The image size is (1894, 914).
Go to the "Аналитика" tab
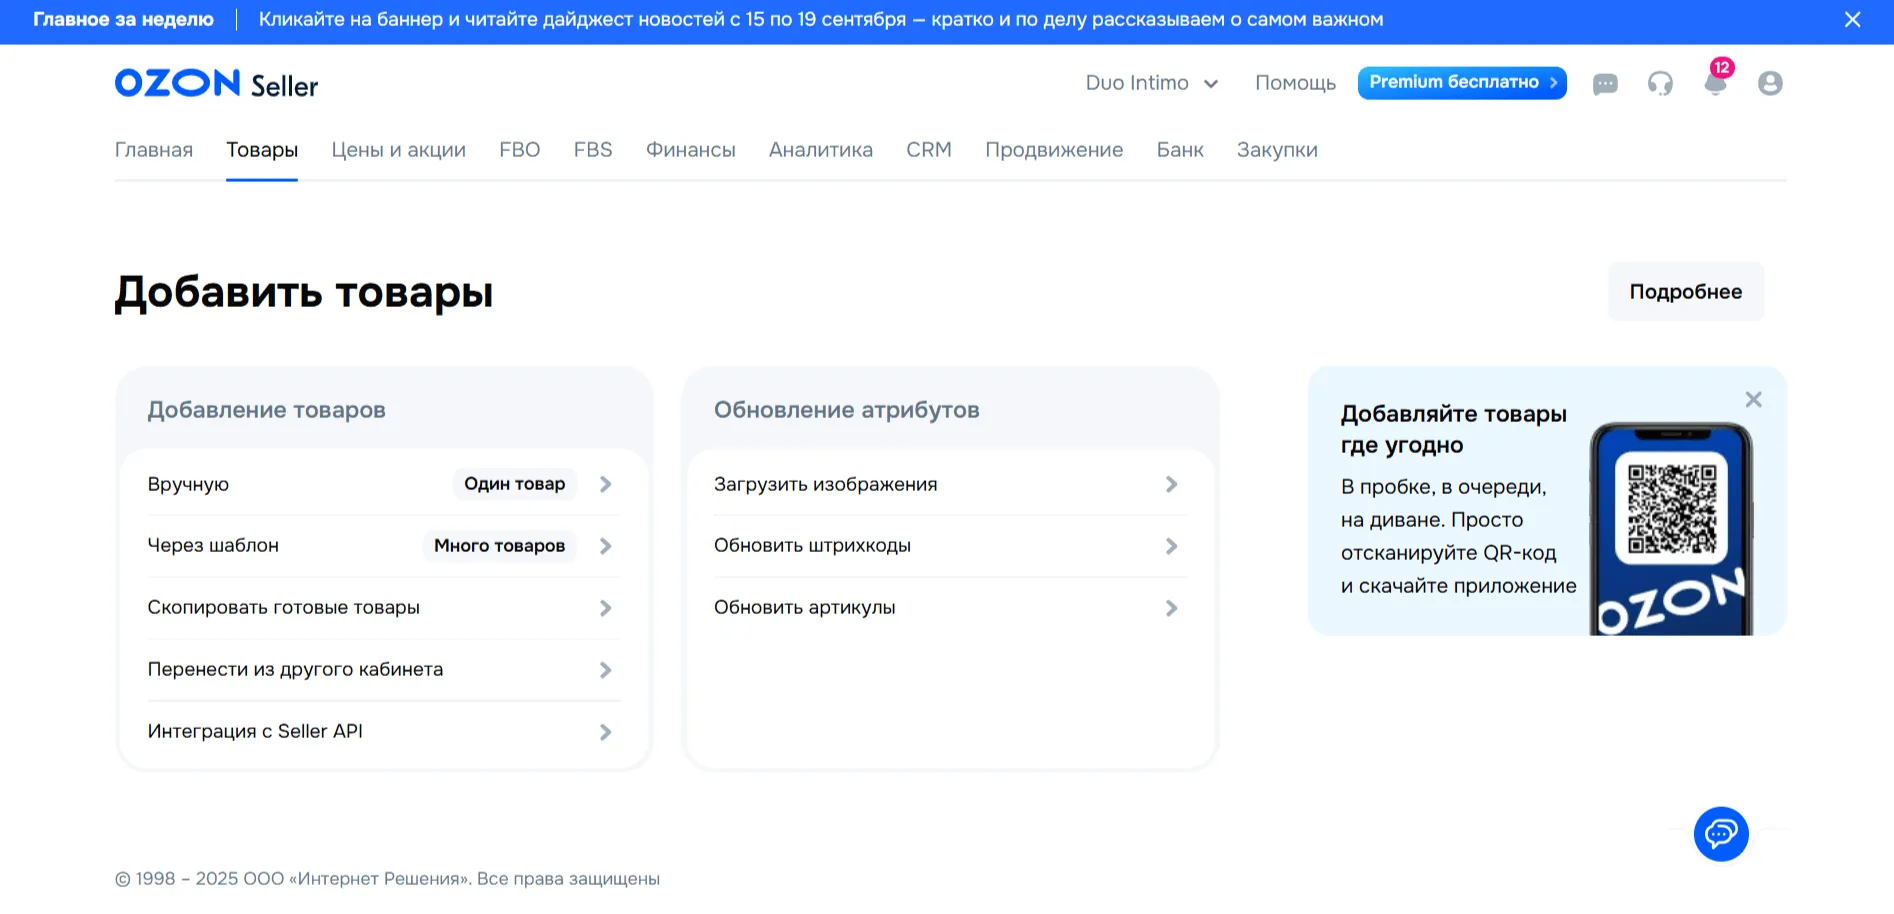click(x=820, y=150)
